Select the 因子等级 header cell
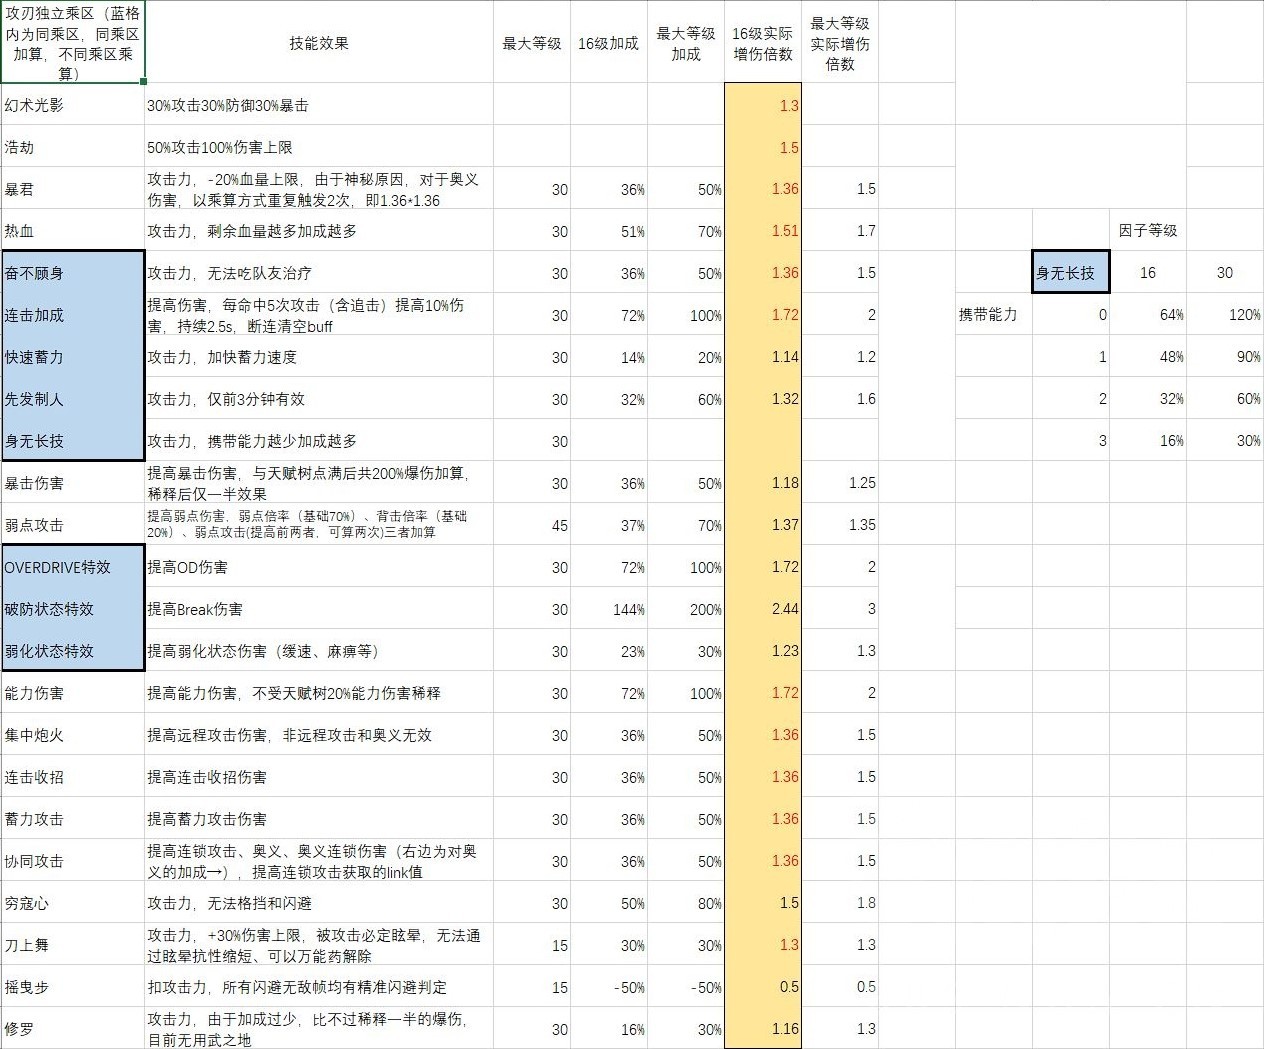1264x1049 pixels. tap(1148, 230)
